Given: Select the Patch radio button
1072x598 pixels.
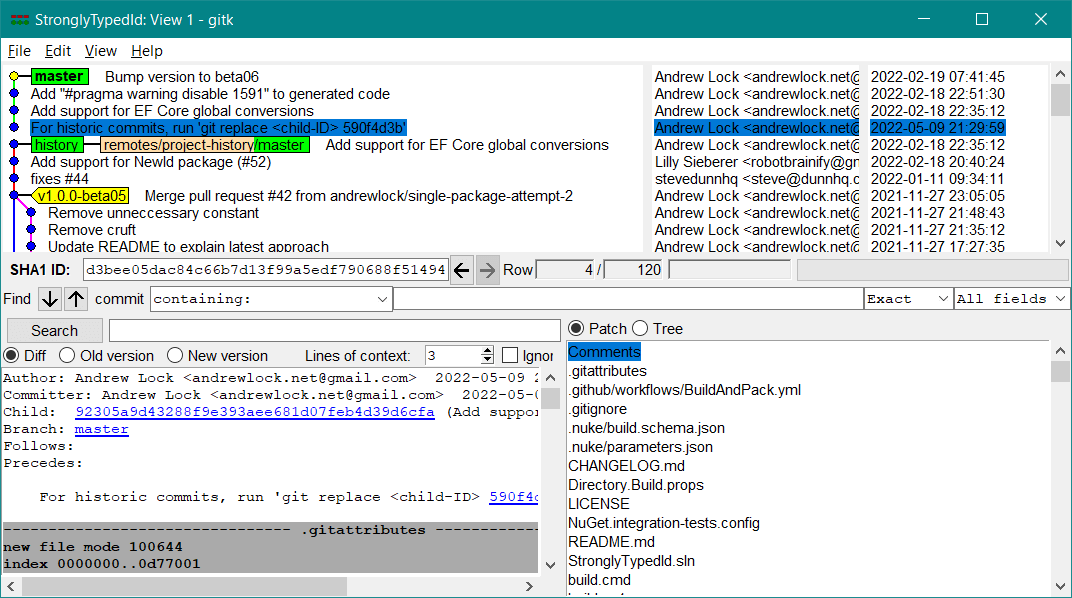Looking at the screenshot, I should pyautogui.click(x=576, y=329).
